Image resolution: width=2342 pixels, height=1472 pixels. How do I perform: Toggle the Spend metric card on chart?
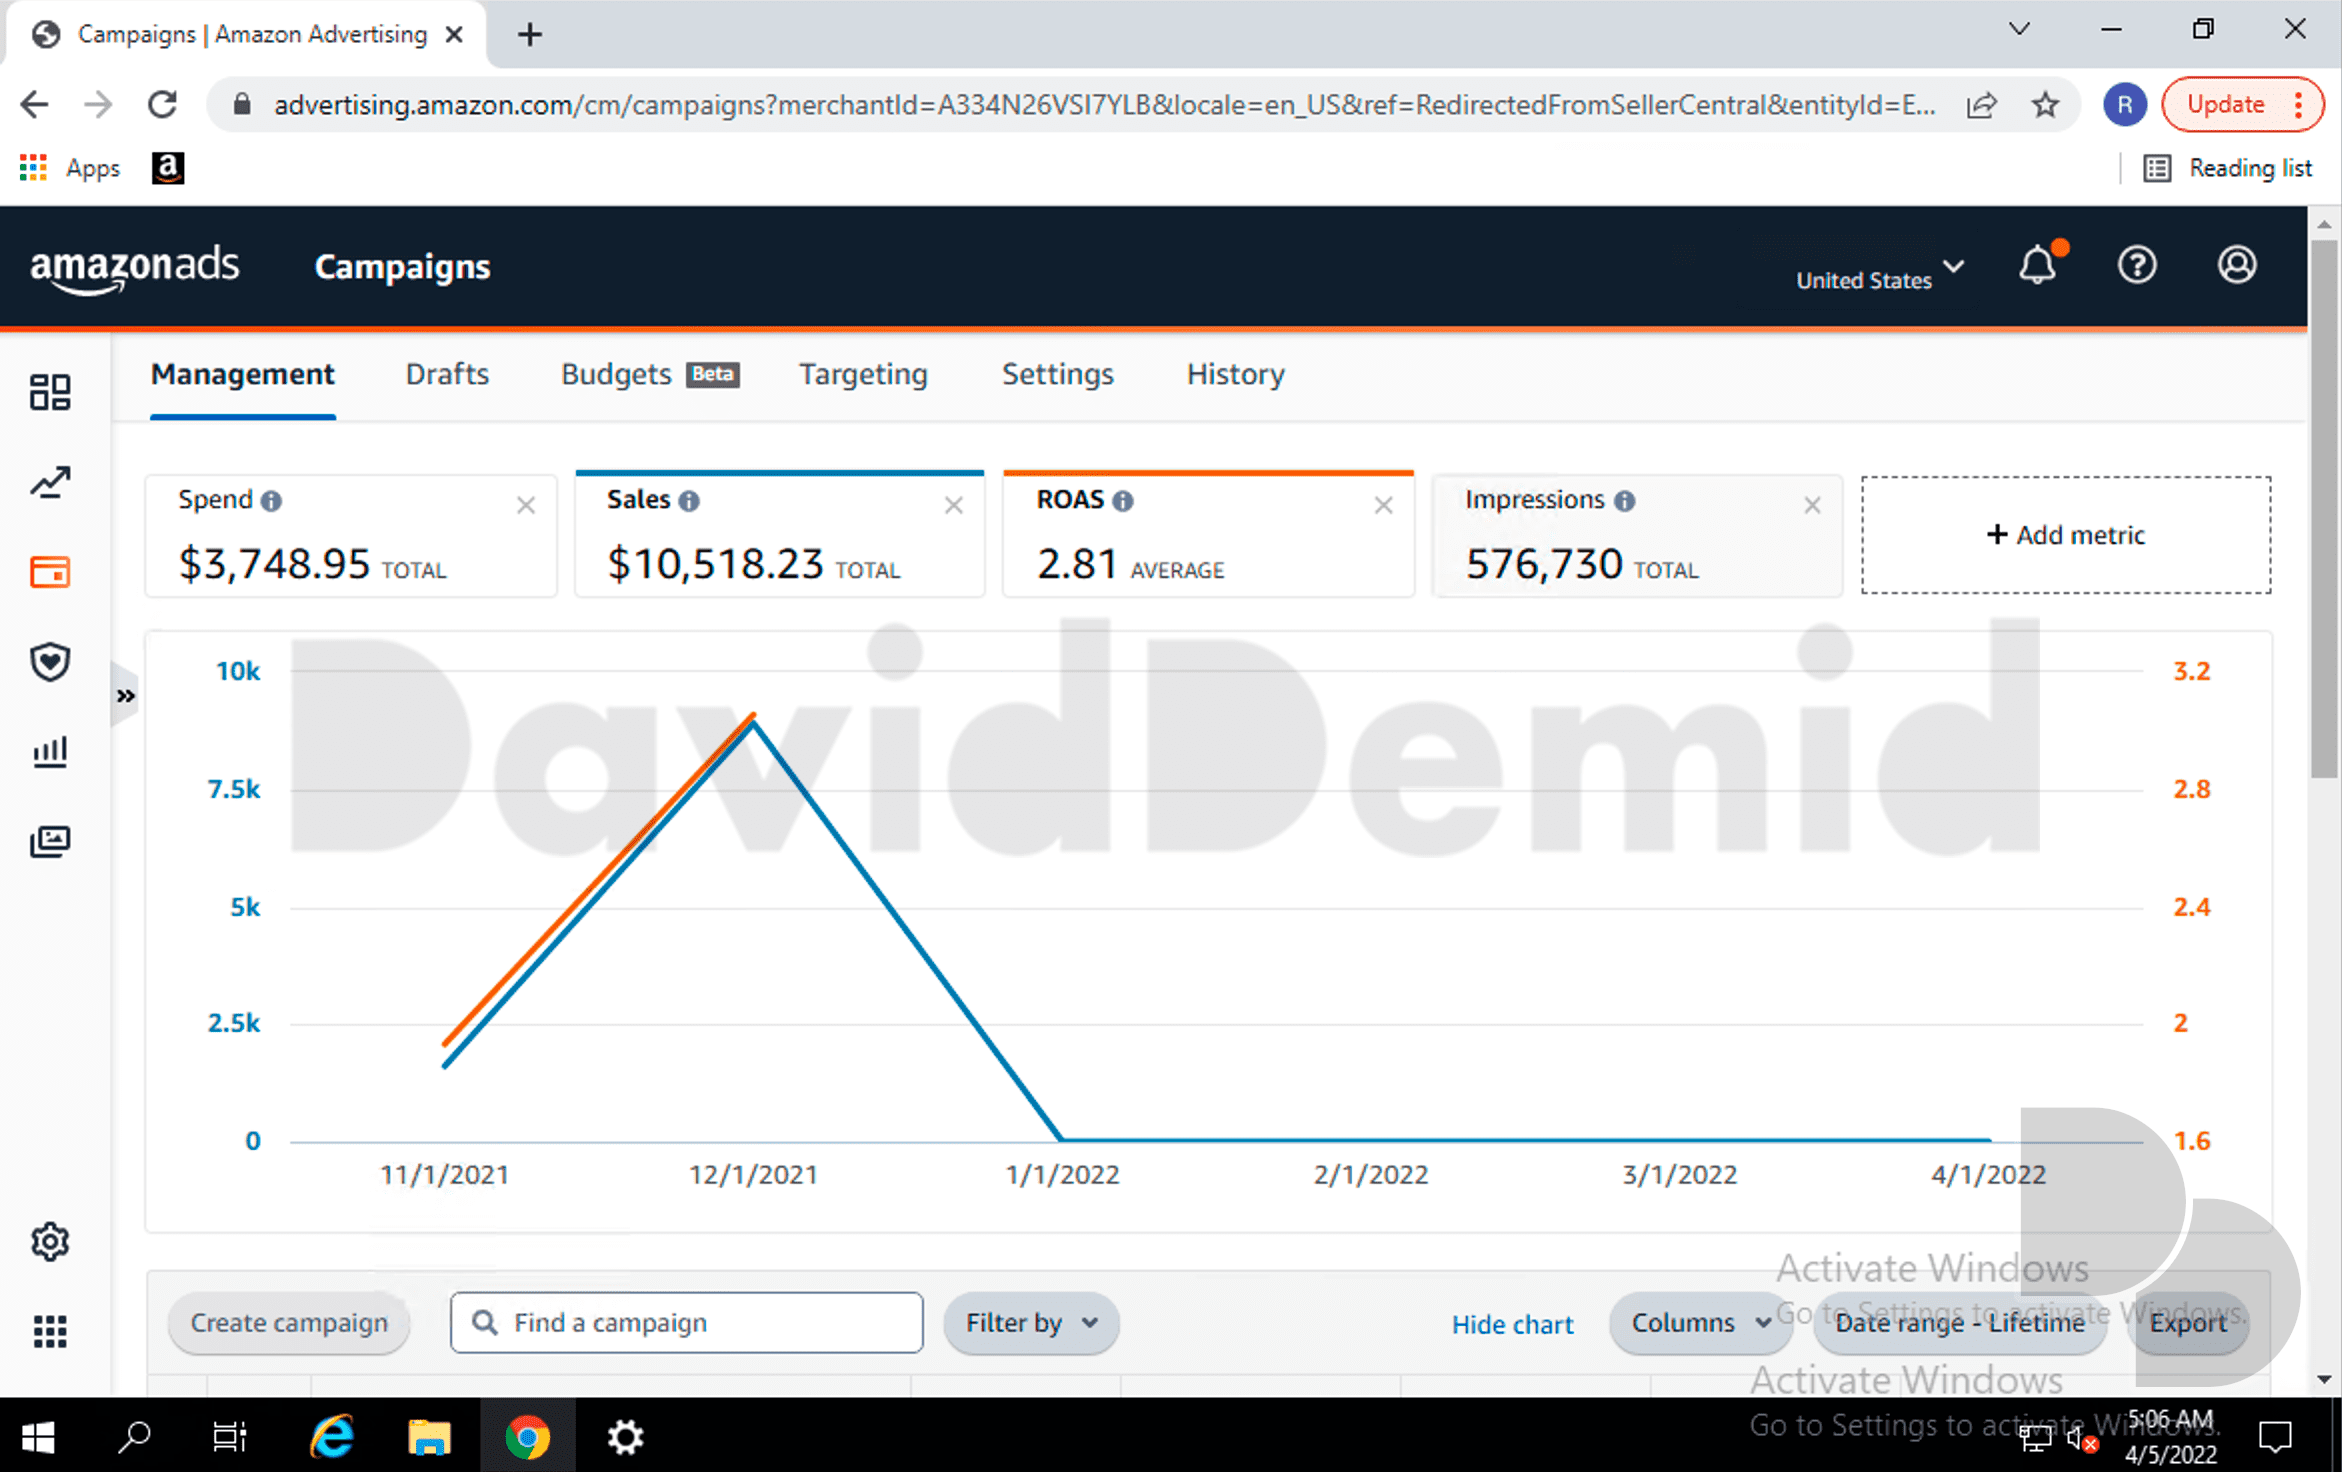(x=351, y=536)
